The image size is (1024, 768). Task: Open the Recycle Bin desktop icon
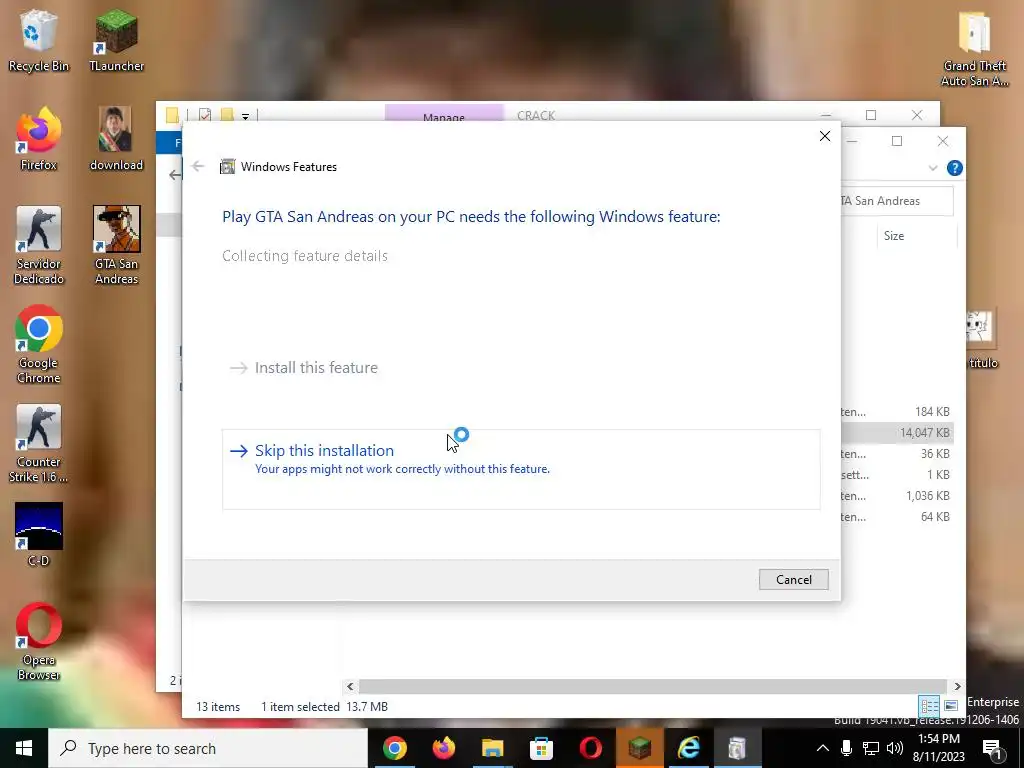click(39, 40)
